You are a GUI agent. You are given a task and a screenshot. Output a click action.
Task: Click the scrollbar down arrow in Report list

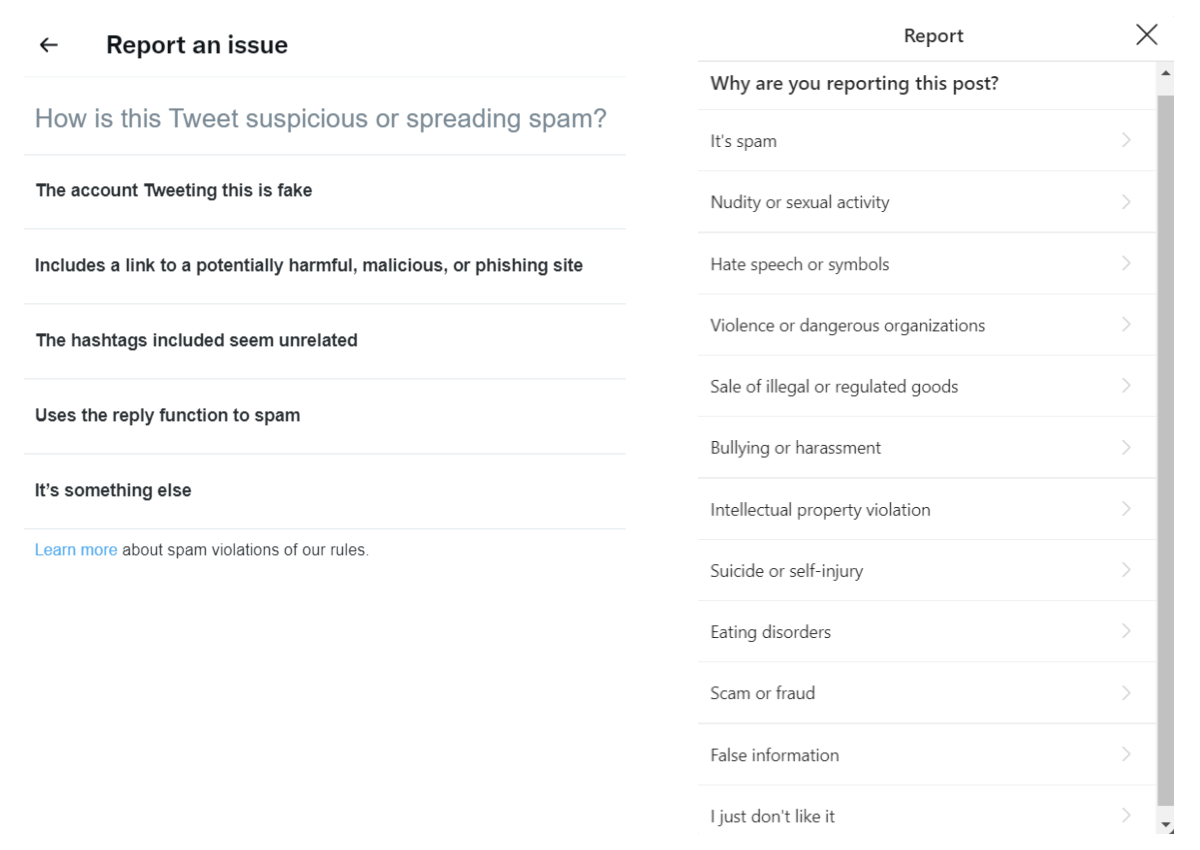pos(1165,825)
